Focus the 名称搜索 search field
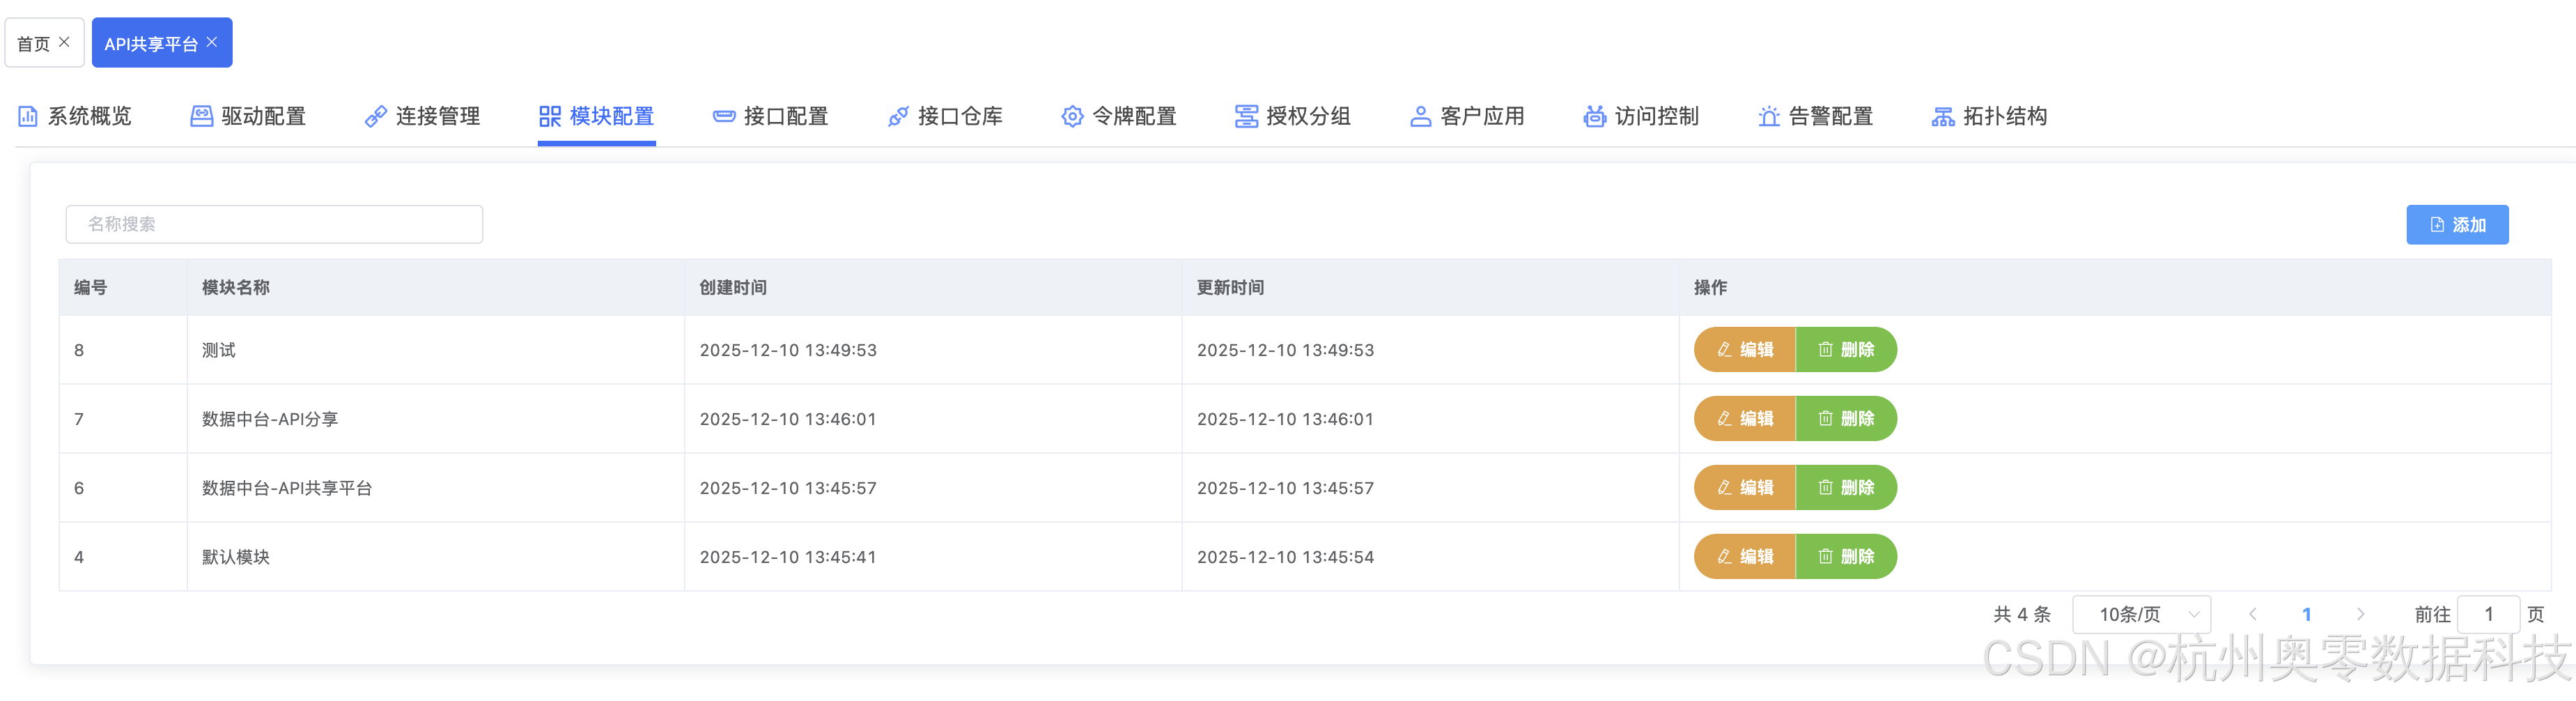Screen dimensions: 2576x701 (x=274, y=224)
